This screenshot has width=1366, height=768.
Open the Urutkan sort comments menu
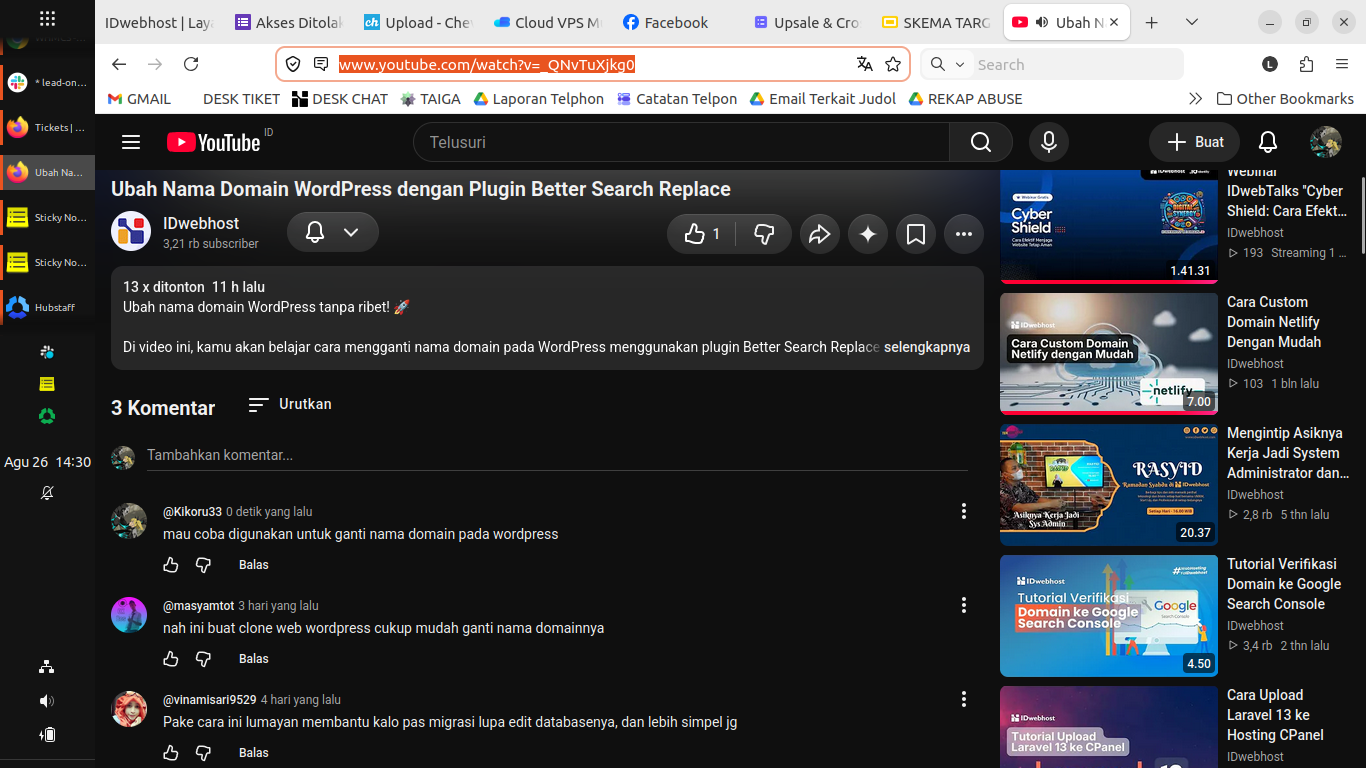[290, 404]
